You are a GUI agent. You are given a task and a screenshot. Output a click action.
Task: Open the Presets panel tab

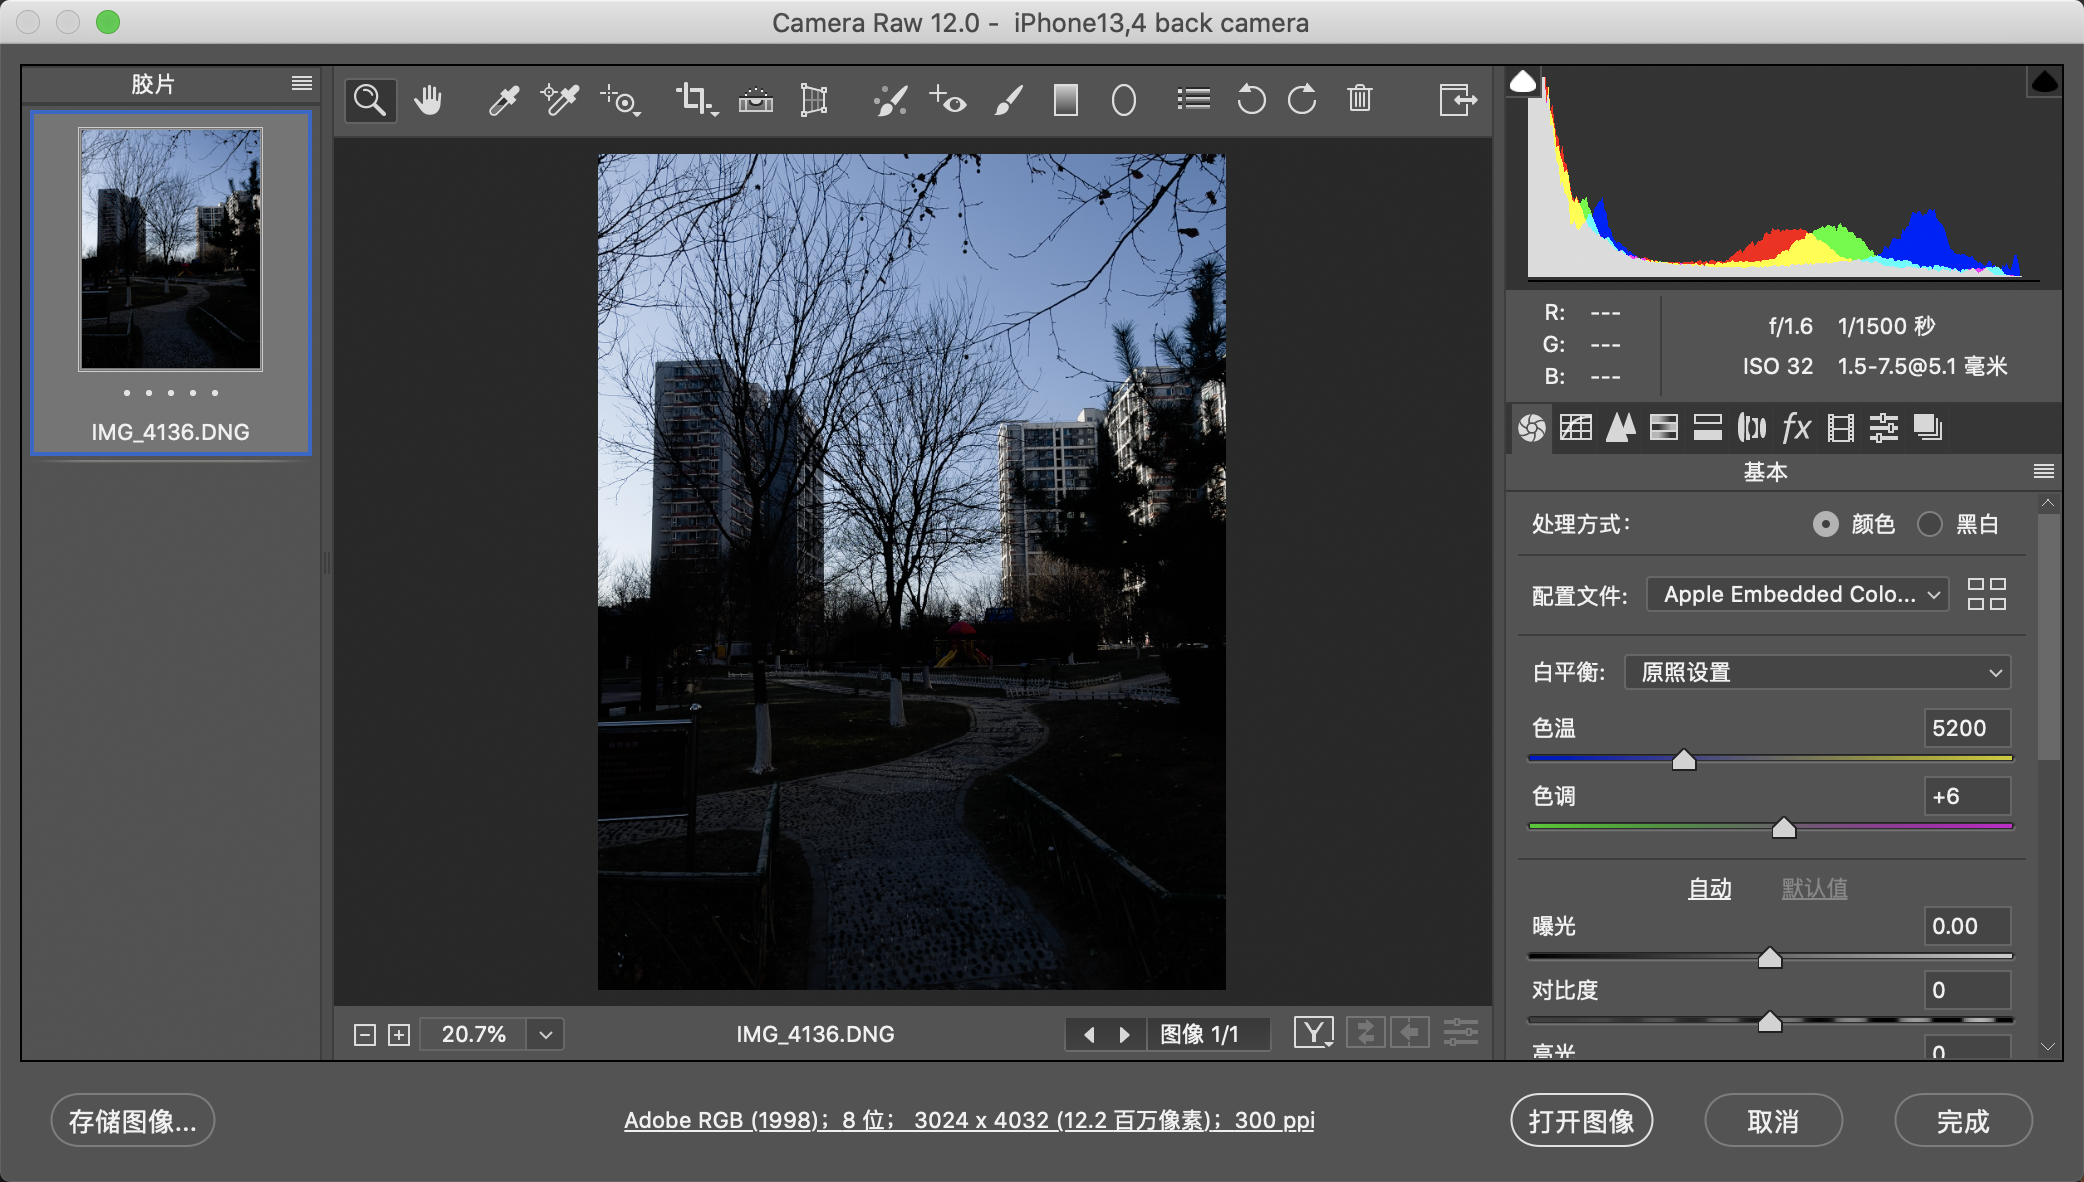(x=1884, y=428)
